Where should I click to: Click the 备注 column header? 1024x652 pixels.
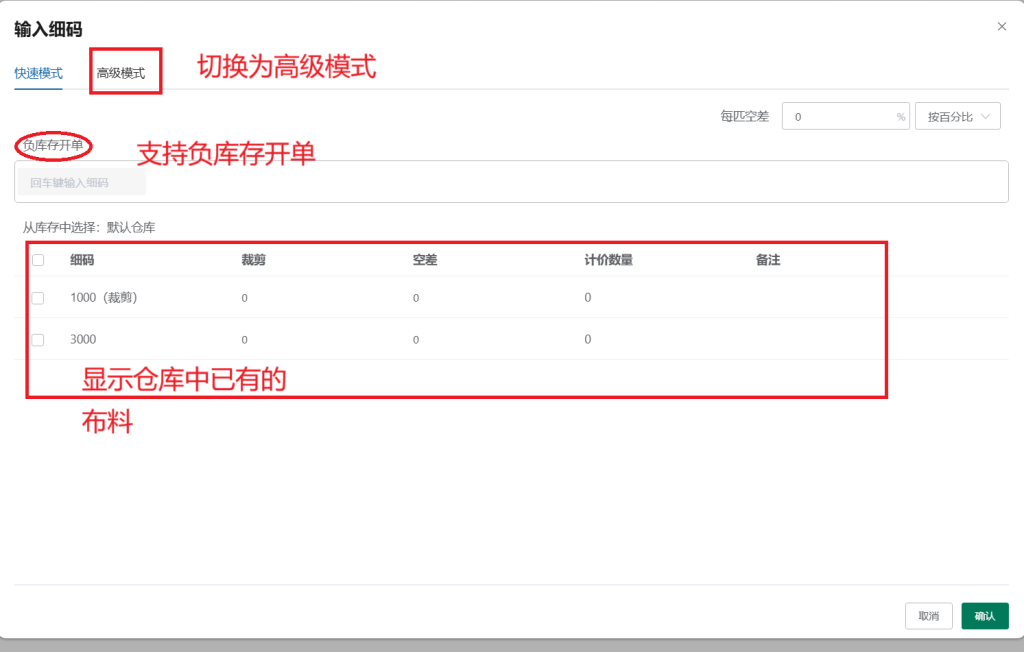pyautogui.click(x=768, y=260)
